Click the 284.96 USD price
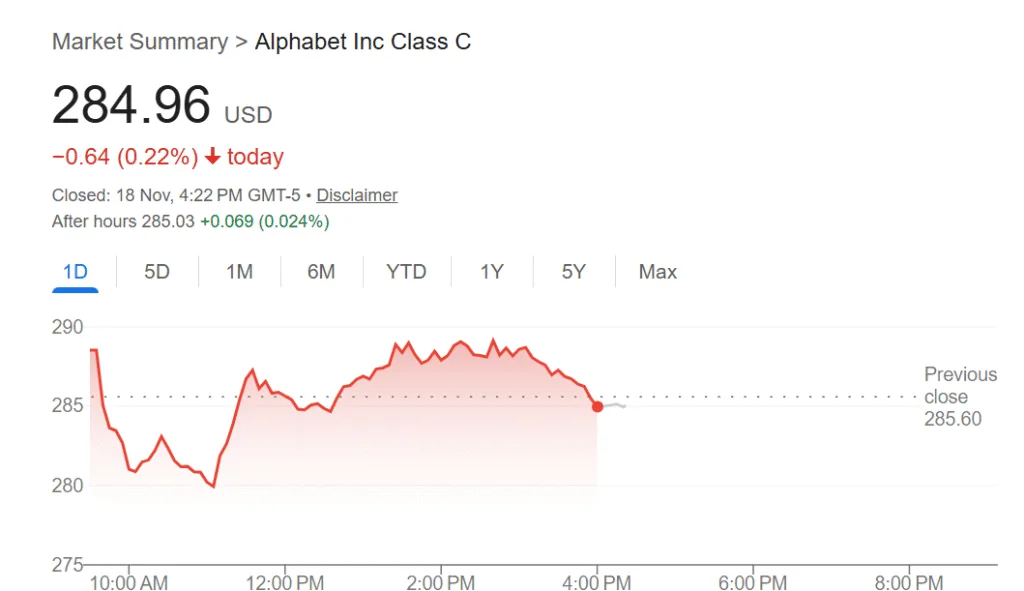1024x591 pixels. (161, 106)
